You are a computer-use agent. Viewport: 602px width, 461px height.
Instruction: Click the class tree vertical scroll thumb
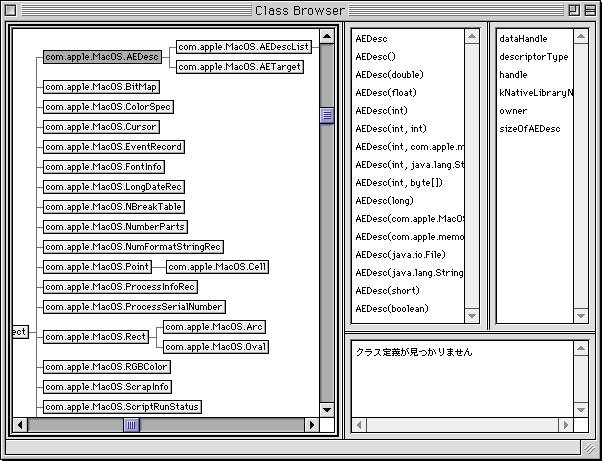[x=326, y=116]
